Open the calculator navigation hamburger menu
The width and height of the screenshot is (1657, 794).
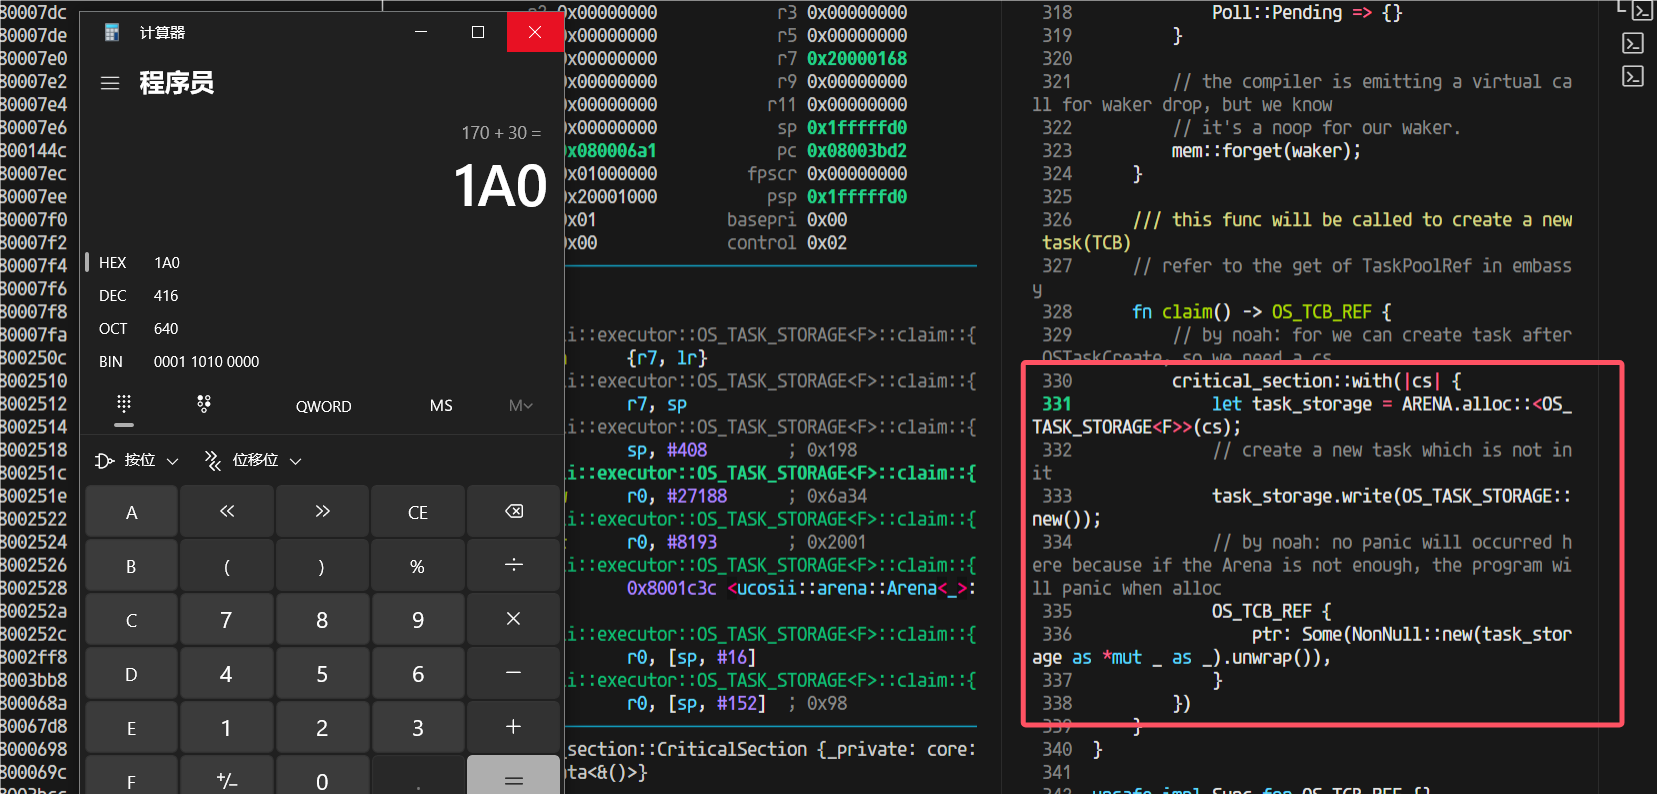110,83
